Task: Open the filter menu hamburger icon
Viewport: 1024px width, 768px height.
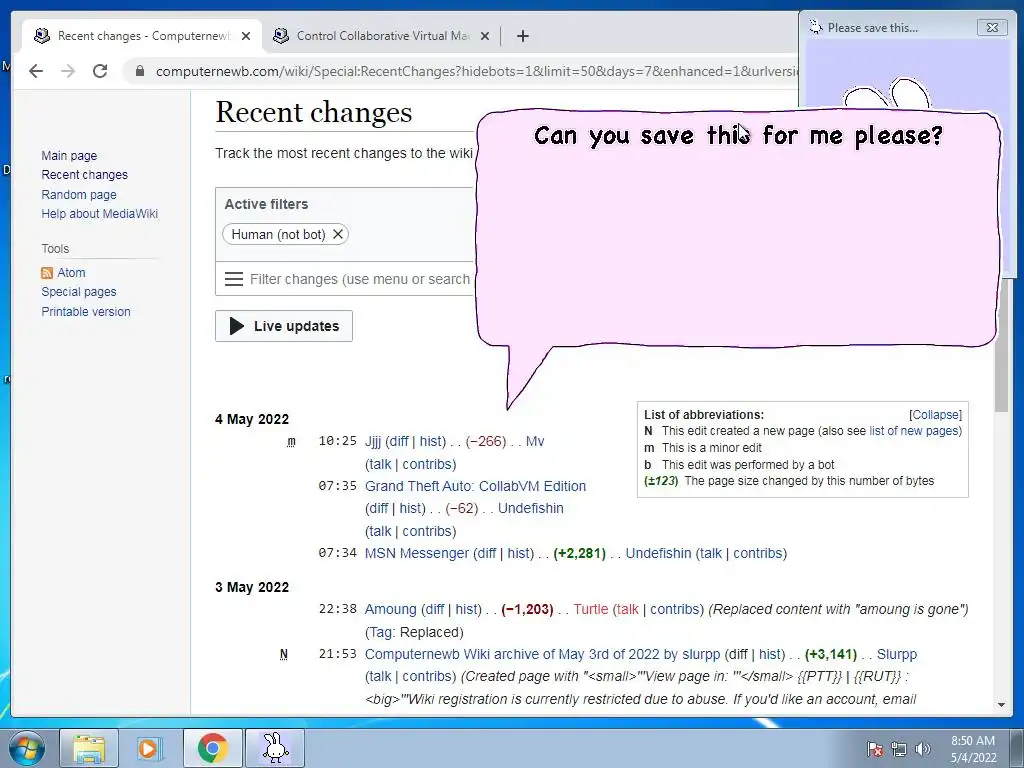Action: (234, 279)
